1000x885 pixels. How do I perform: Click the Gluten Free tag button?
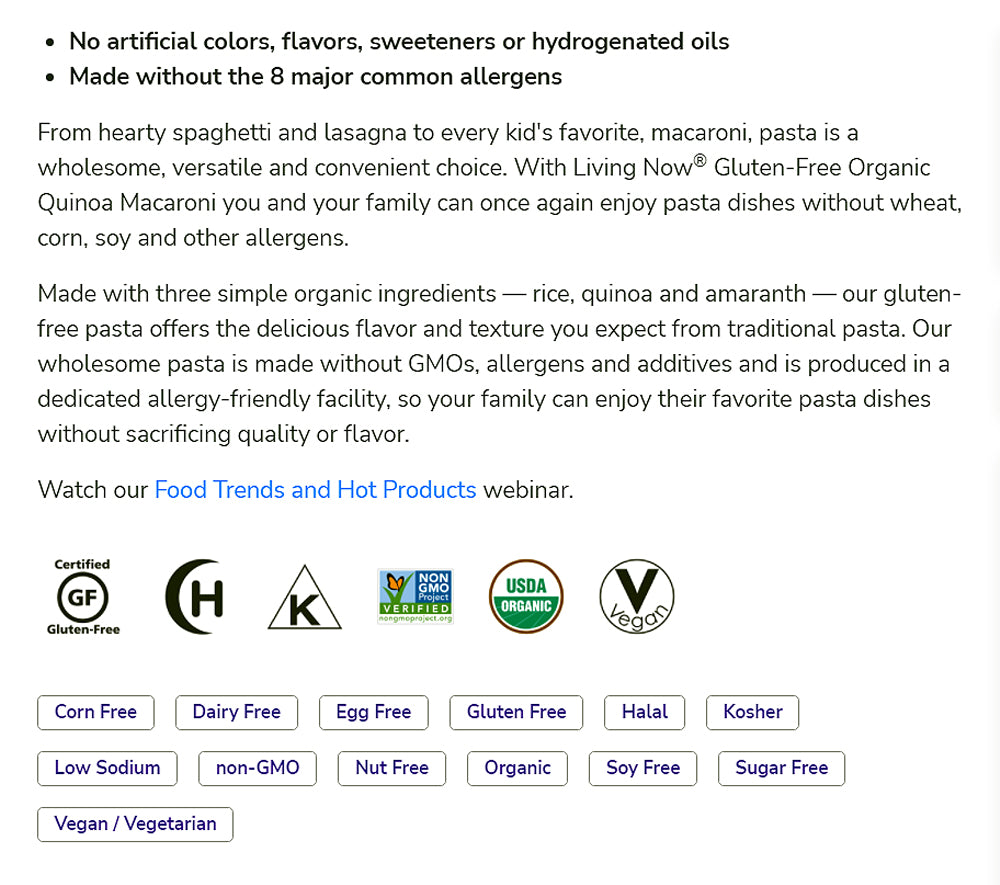(516, 712)
